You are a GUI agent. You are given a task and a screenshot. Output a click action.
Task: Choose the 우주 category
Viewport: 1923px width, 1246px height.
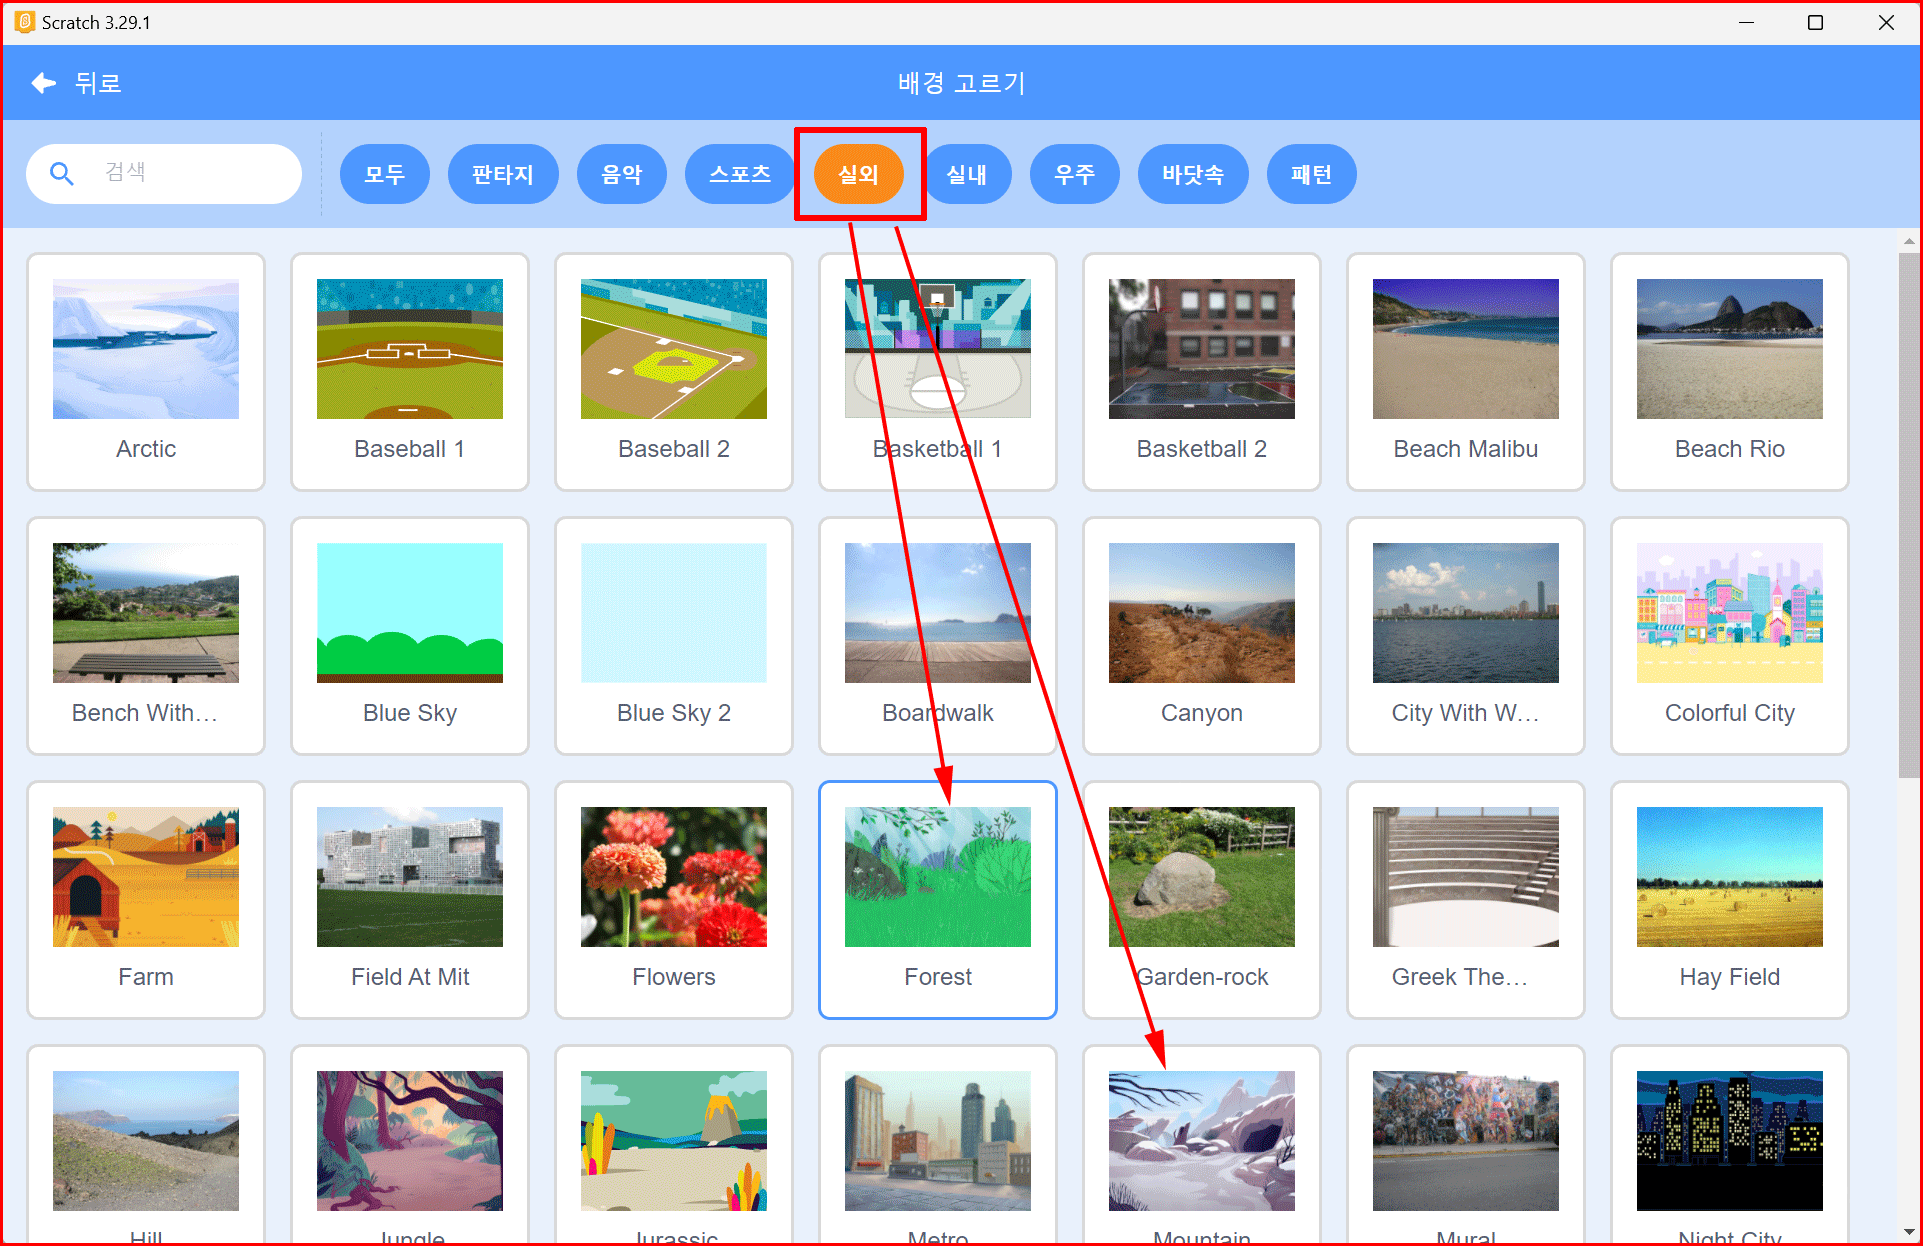pyautogui.click(x=1074, y=174)
